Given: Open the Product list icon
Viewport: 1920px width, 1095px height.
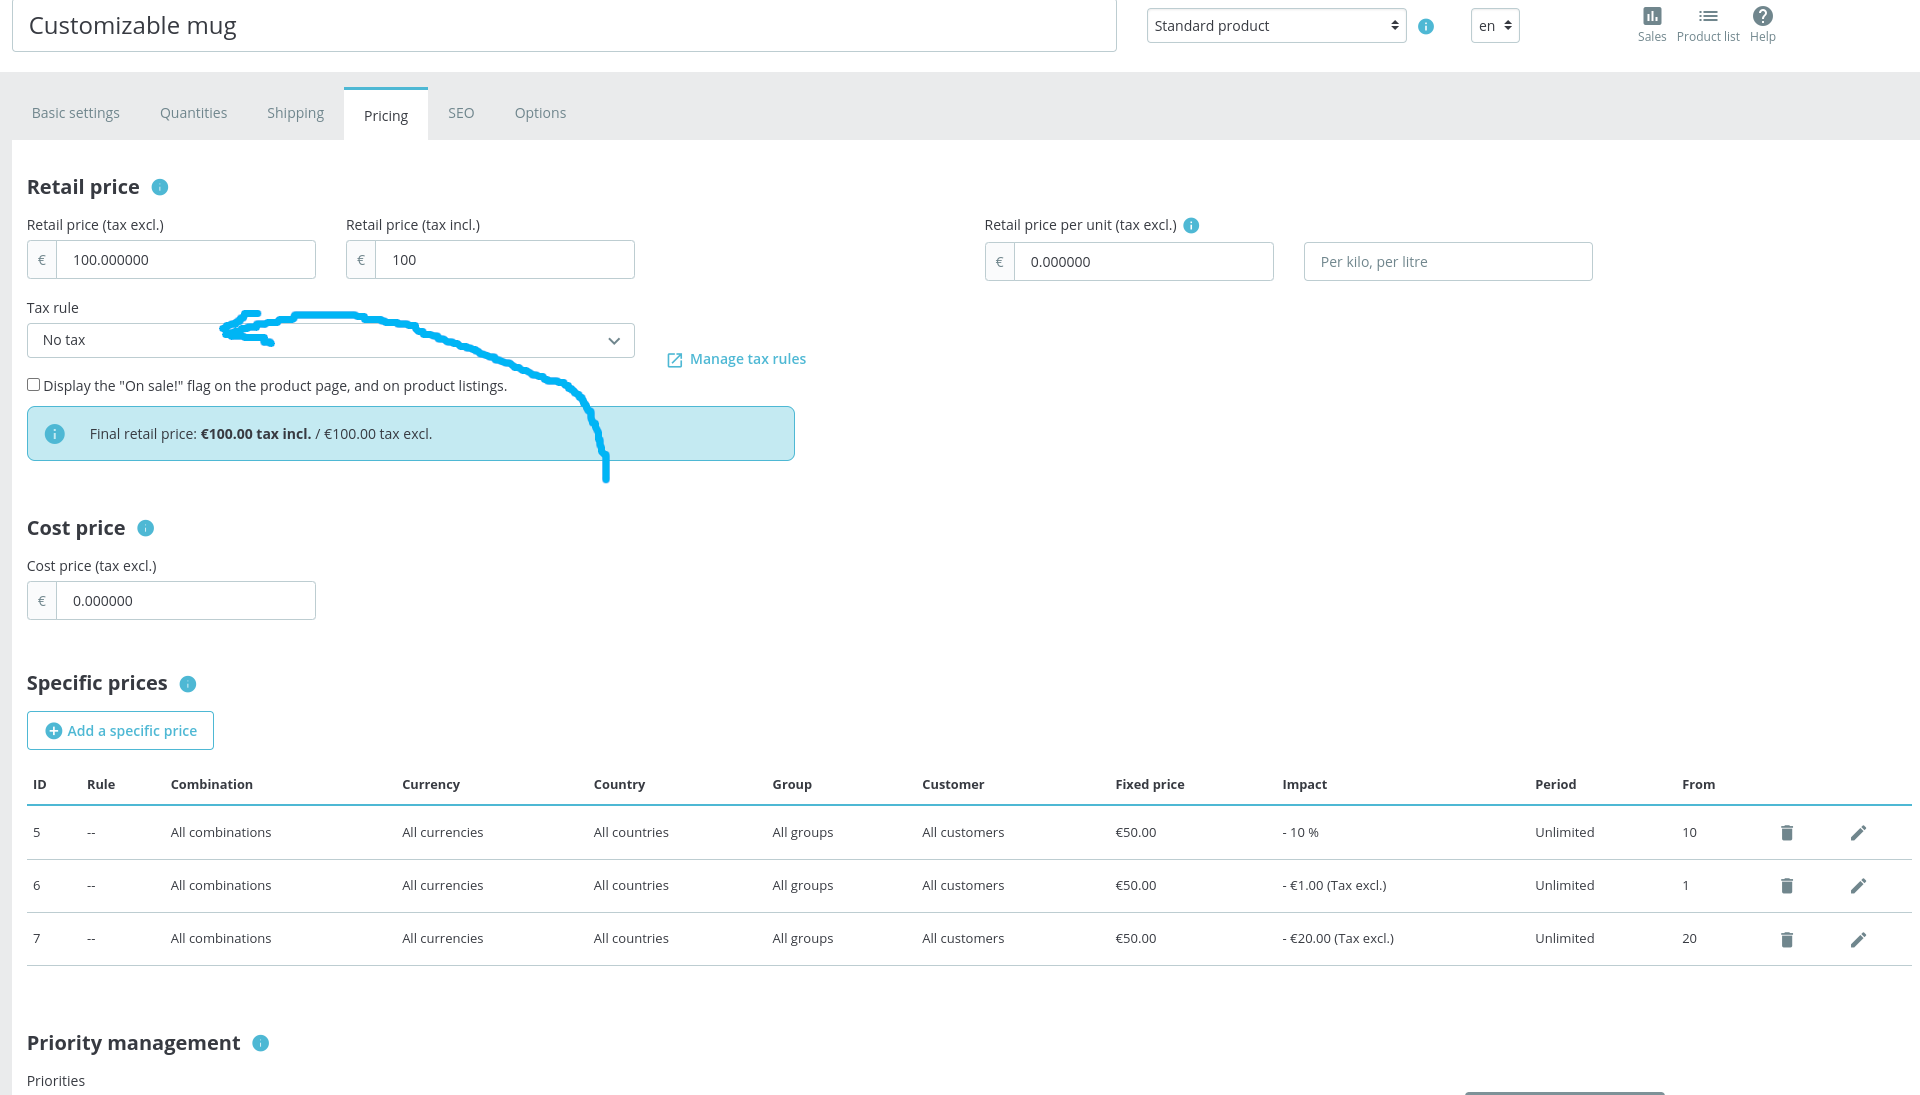Looking at the screenshot, I should (x=1708, y=17).
